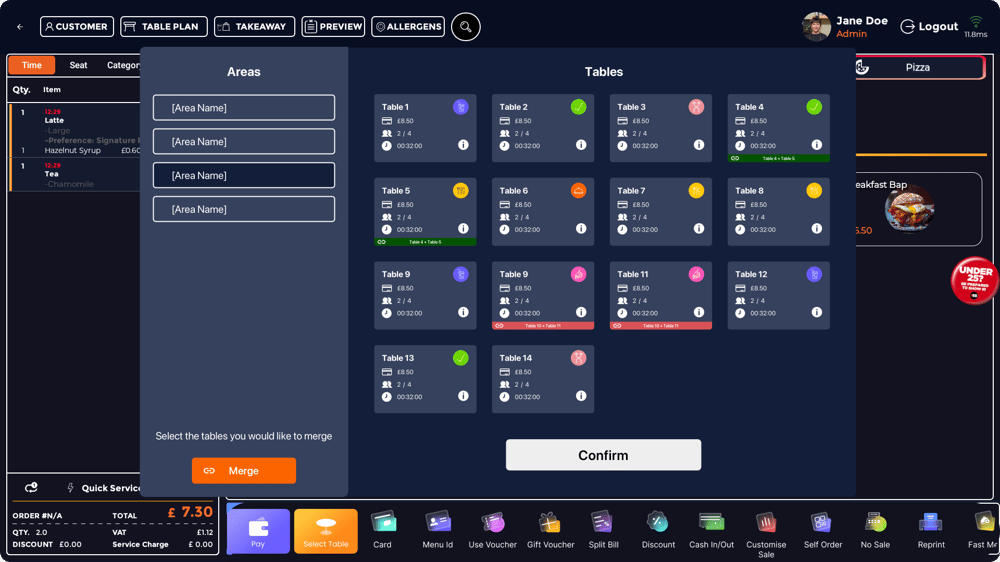Click the orange Merge button

coord(244,471)
